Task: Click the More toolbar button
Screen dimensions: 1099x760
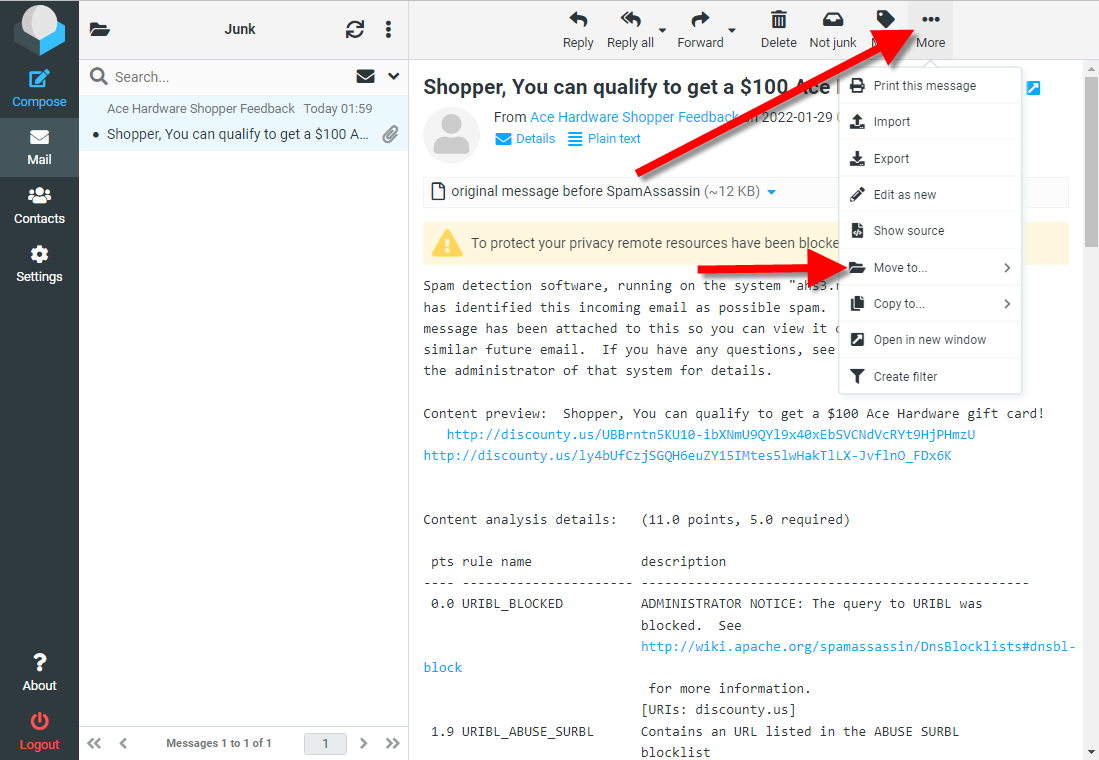Action: 931,30
